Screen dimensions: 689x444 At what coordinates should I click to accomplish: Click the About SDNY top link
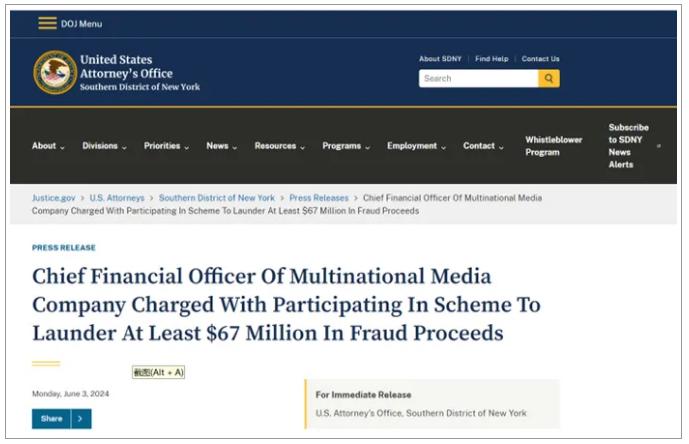[x=442, y=59]
